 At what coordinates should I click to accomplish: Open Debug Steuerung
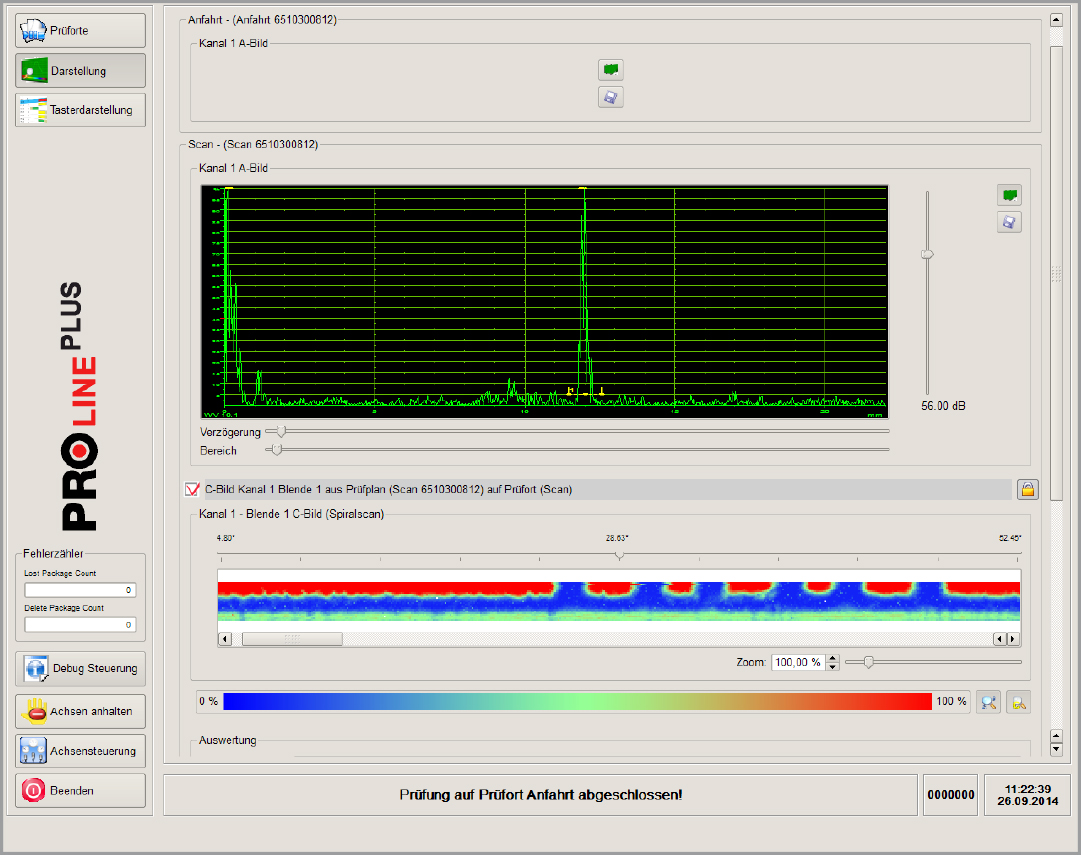coord(80,668)
